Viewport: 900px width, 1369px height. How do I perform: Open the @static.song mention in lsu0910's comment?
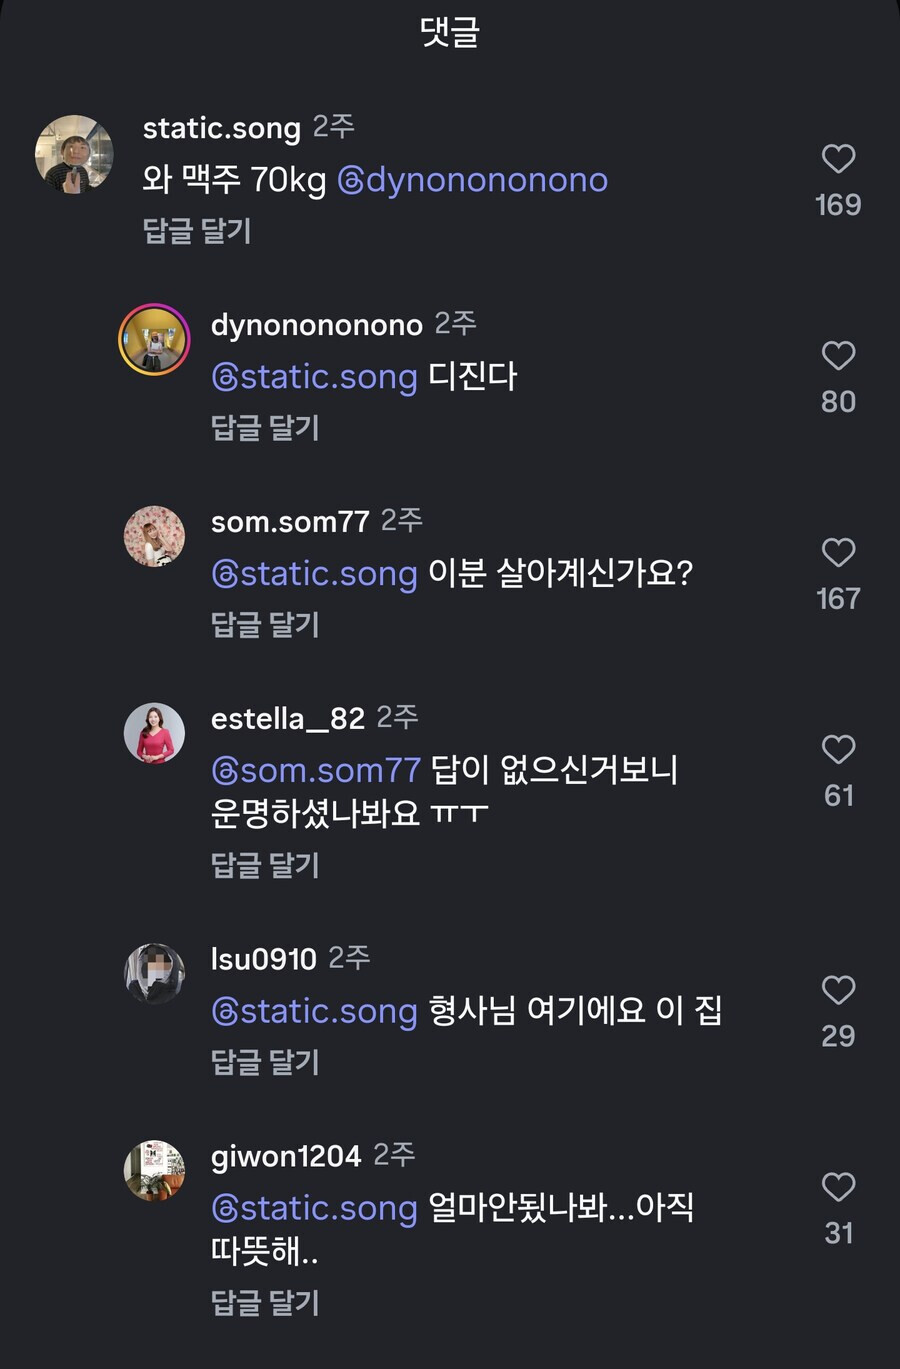[x=314, y=1011]
